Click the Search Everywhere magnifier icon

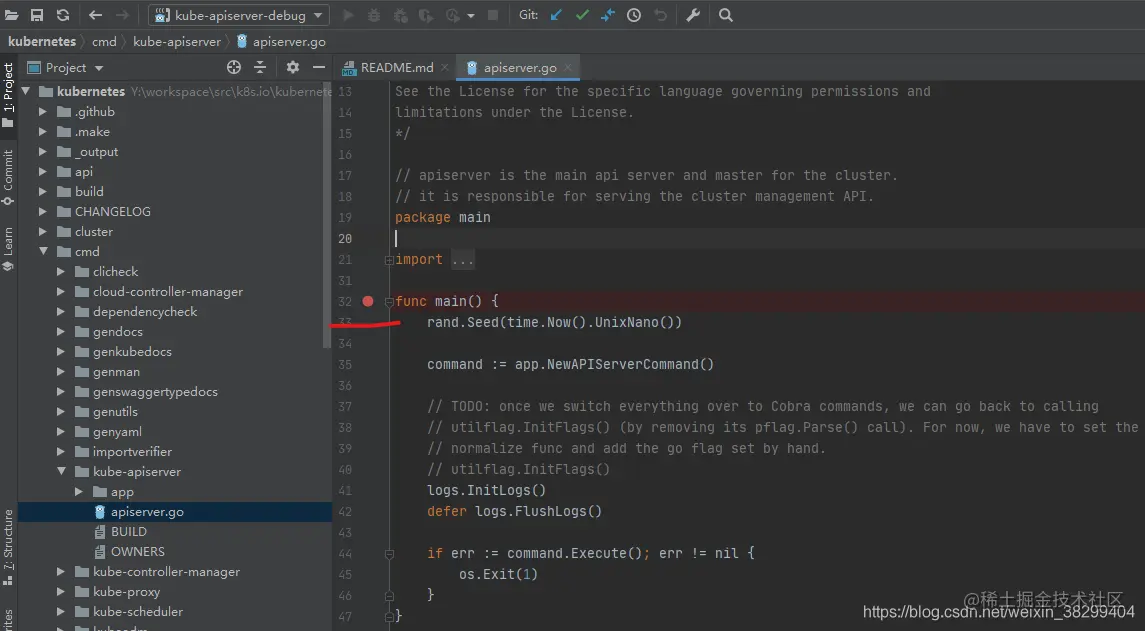pos(726,15)
